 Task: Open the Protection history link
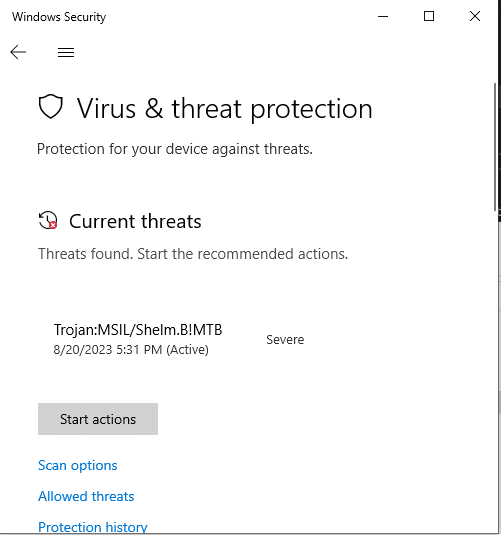[x=92, y=527]
